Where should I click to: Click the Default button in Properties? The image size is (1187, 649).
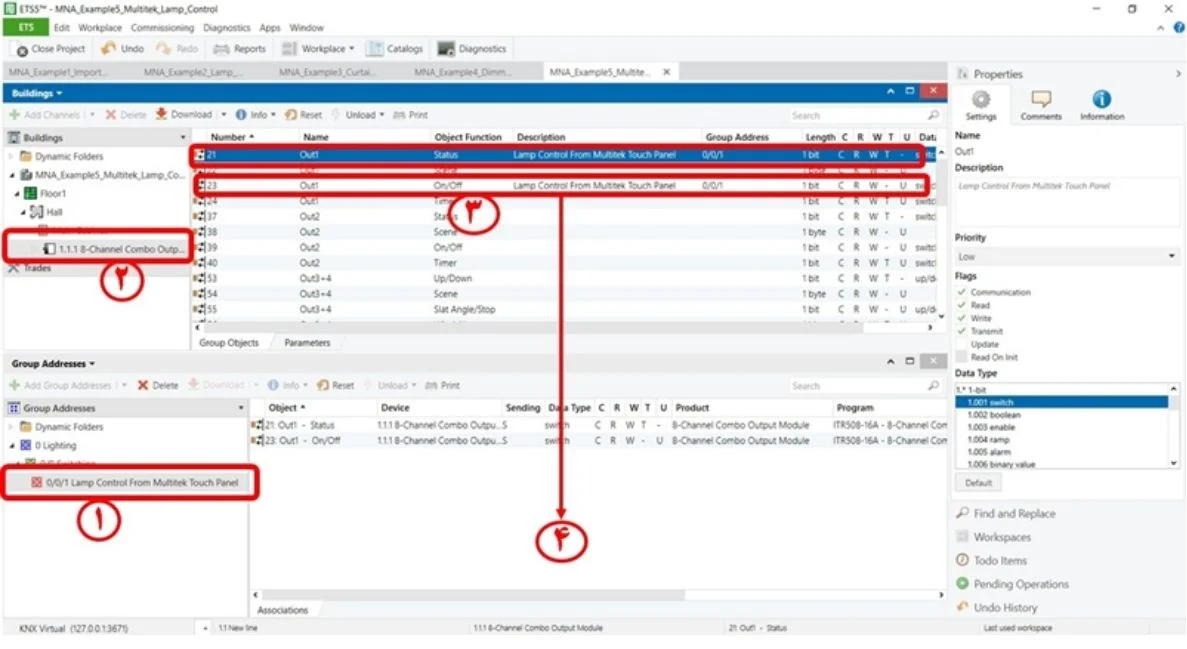click(978, 482)
